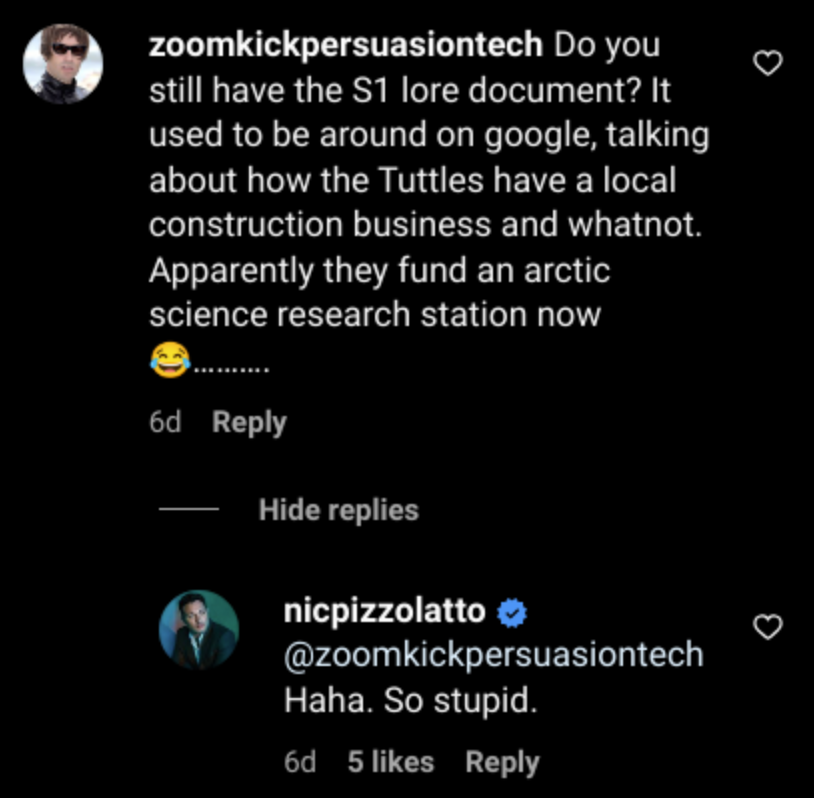Image resolution: width=814 pixels, height=798 pixels.
Task: Open the nicpizzolatto username link
Action: 385,611
